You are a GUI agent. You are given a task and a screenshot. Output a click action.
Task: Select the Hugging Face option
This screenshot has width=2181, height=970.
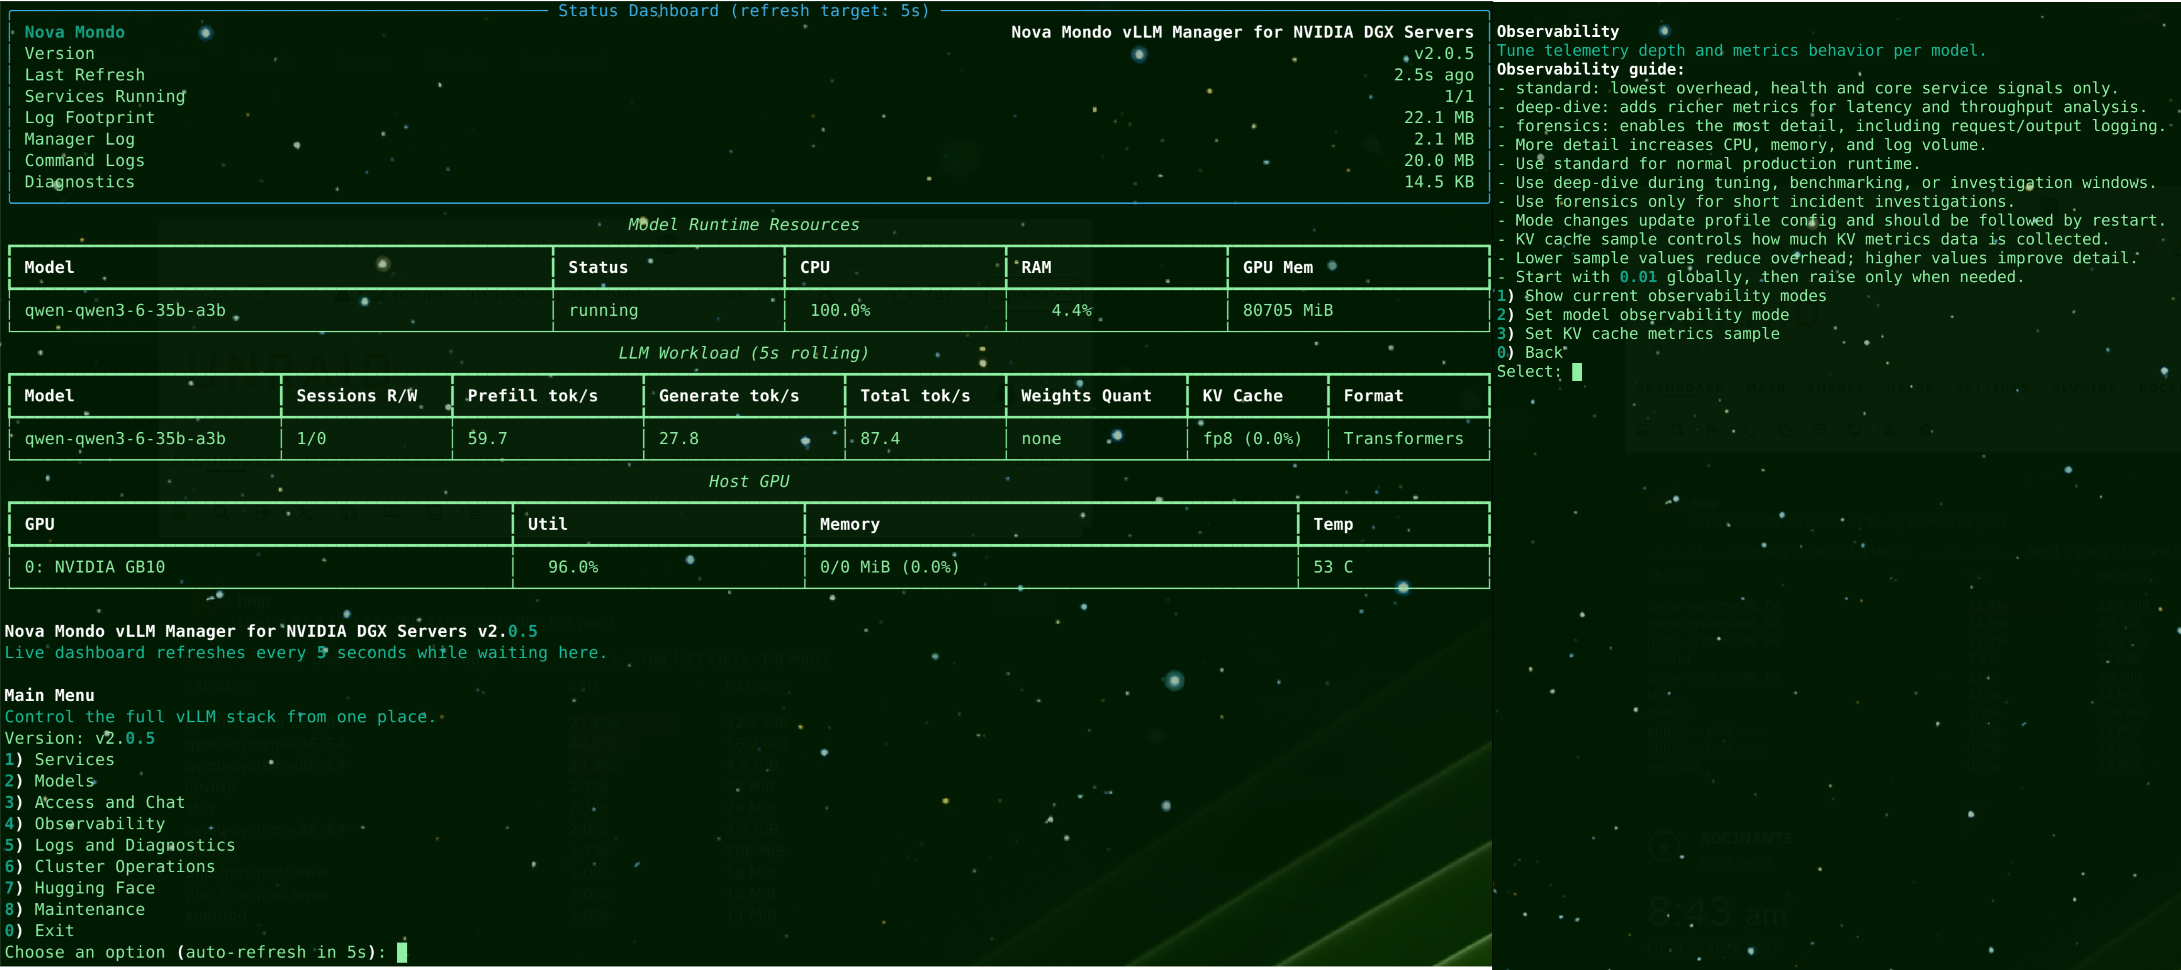(80, 888)
